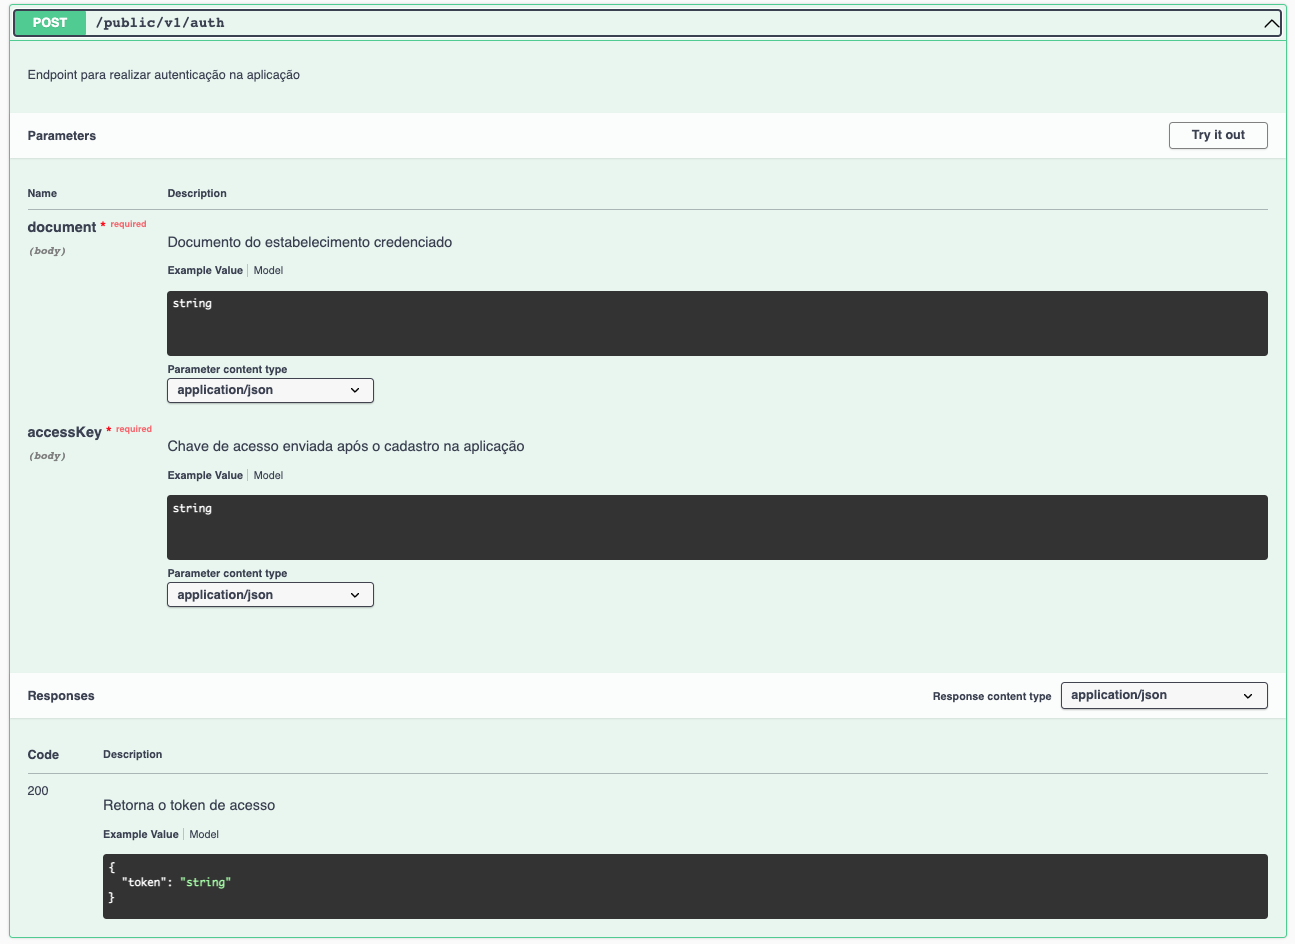The height and width of the screenshot is (944, 1295).
Task: Open document parameter content type dropdown
Action: (x=270, y=390)
